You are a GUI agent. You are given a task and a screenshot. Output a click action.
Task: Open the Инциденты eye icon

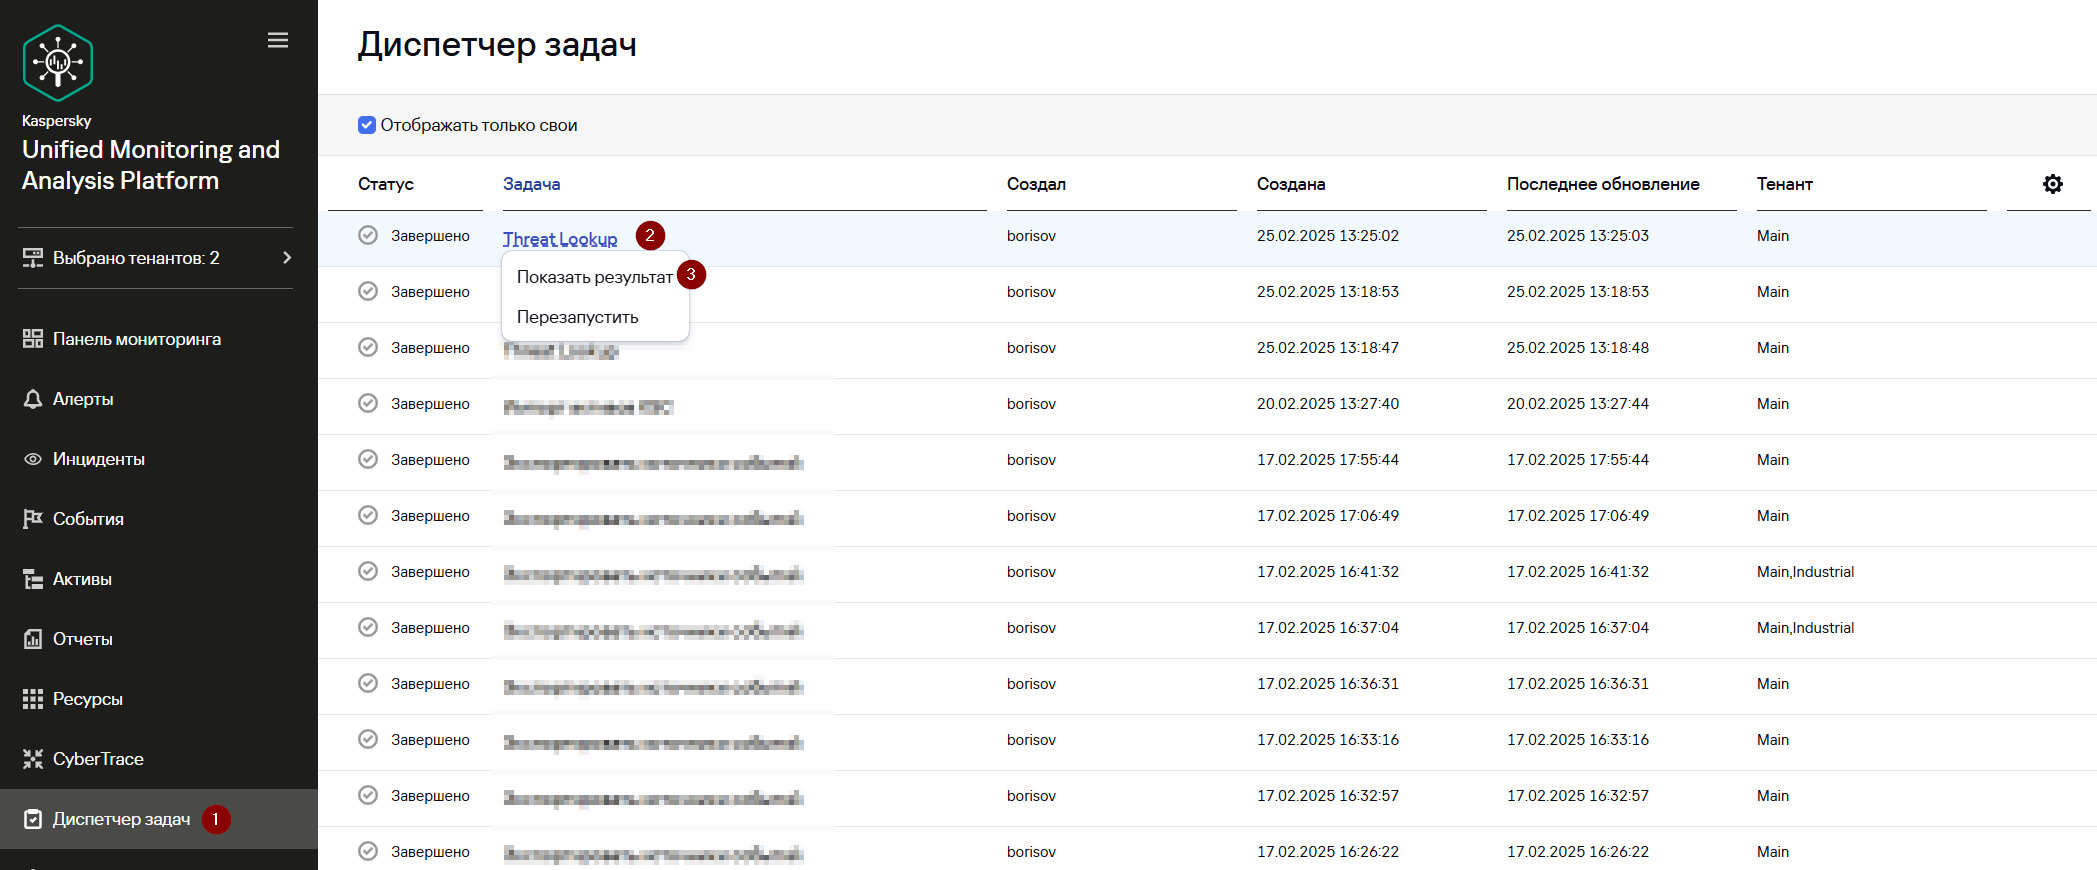pyautogui.click(x=33, y=459)
